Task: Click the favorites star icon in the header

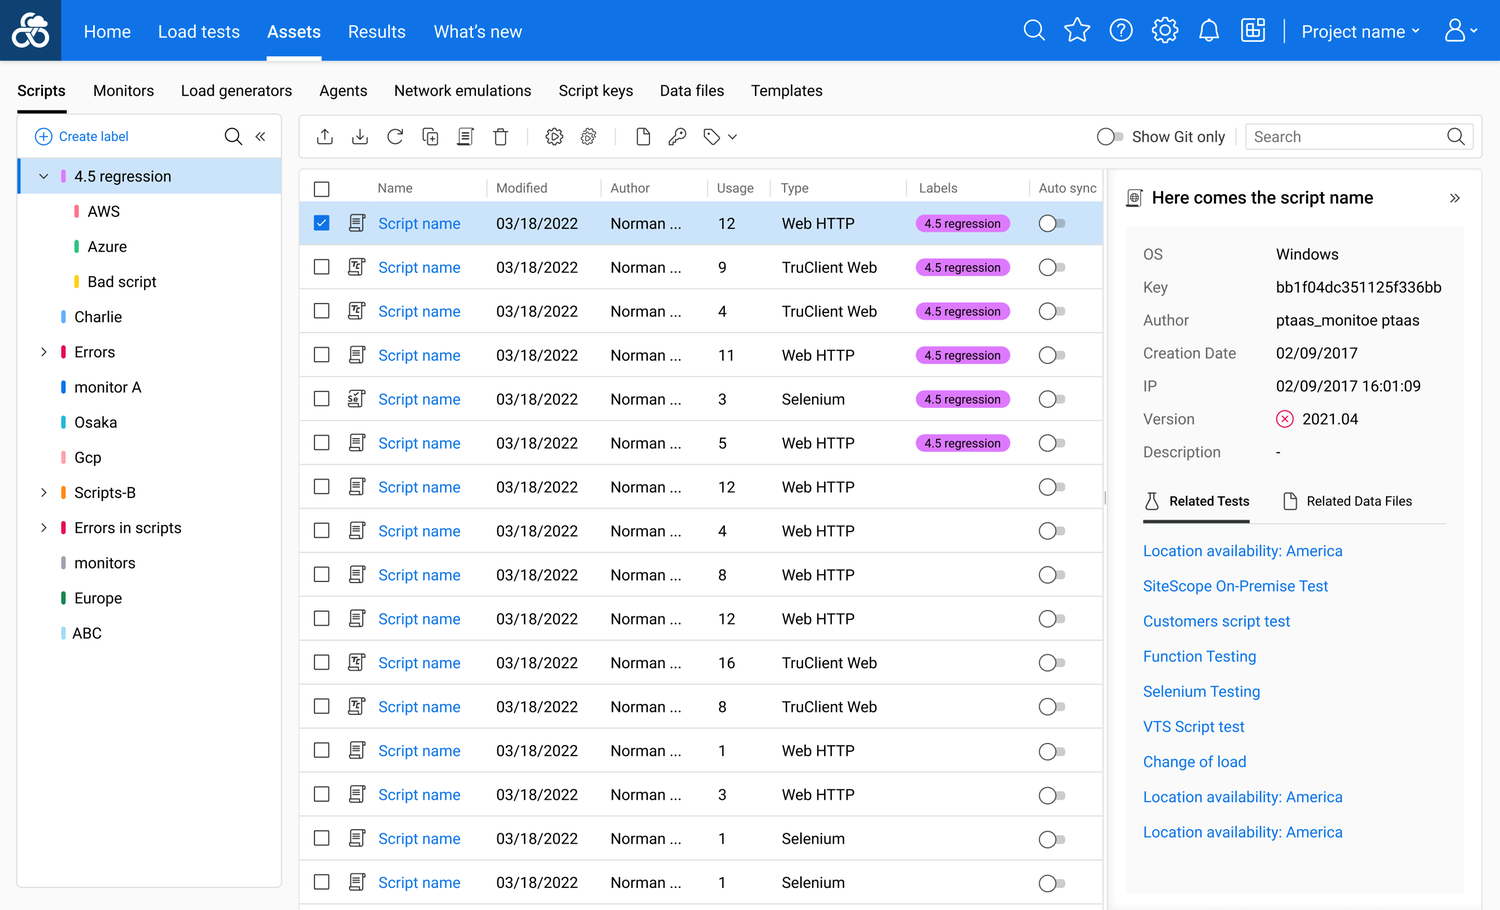Action: 1077,31
